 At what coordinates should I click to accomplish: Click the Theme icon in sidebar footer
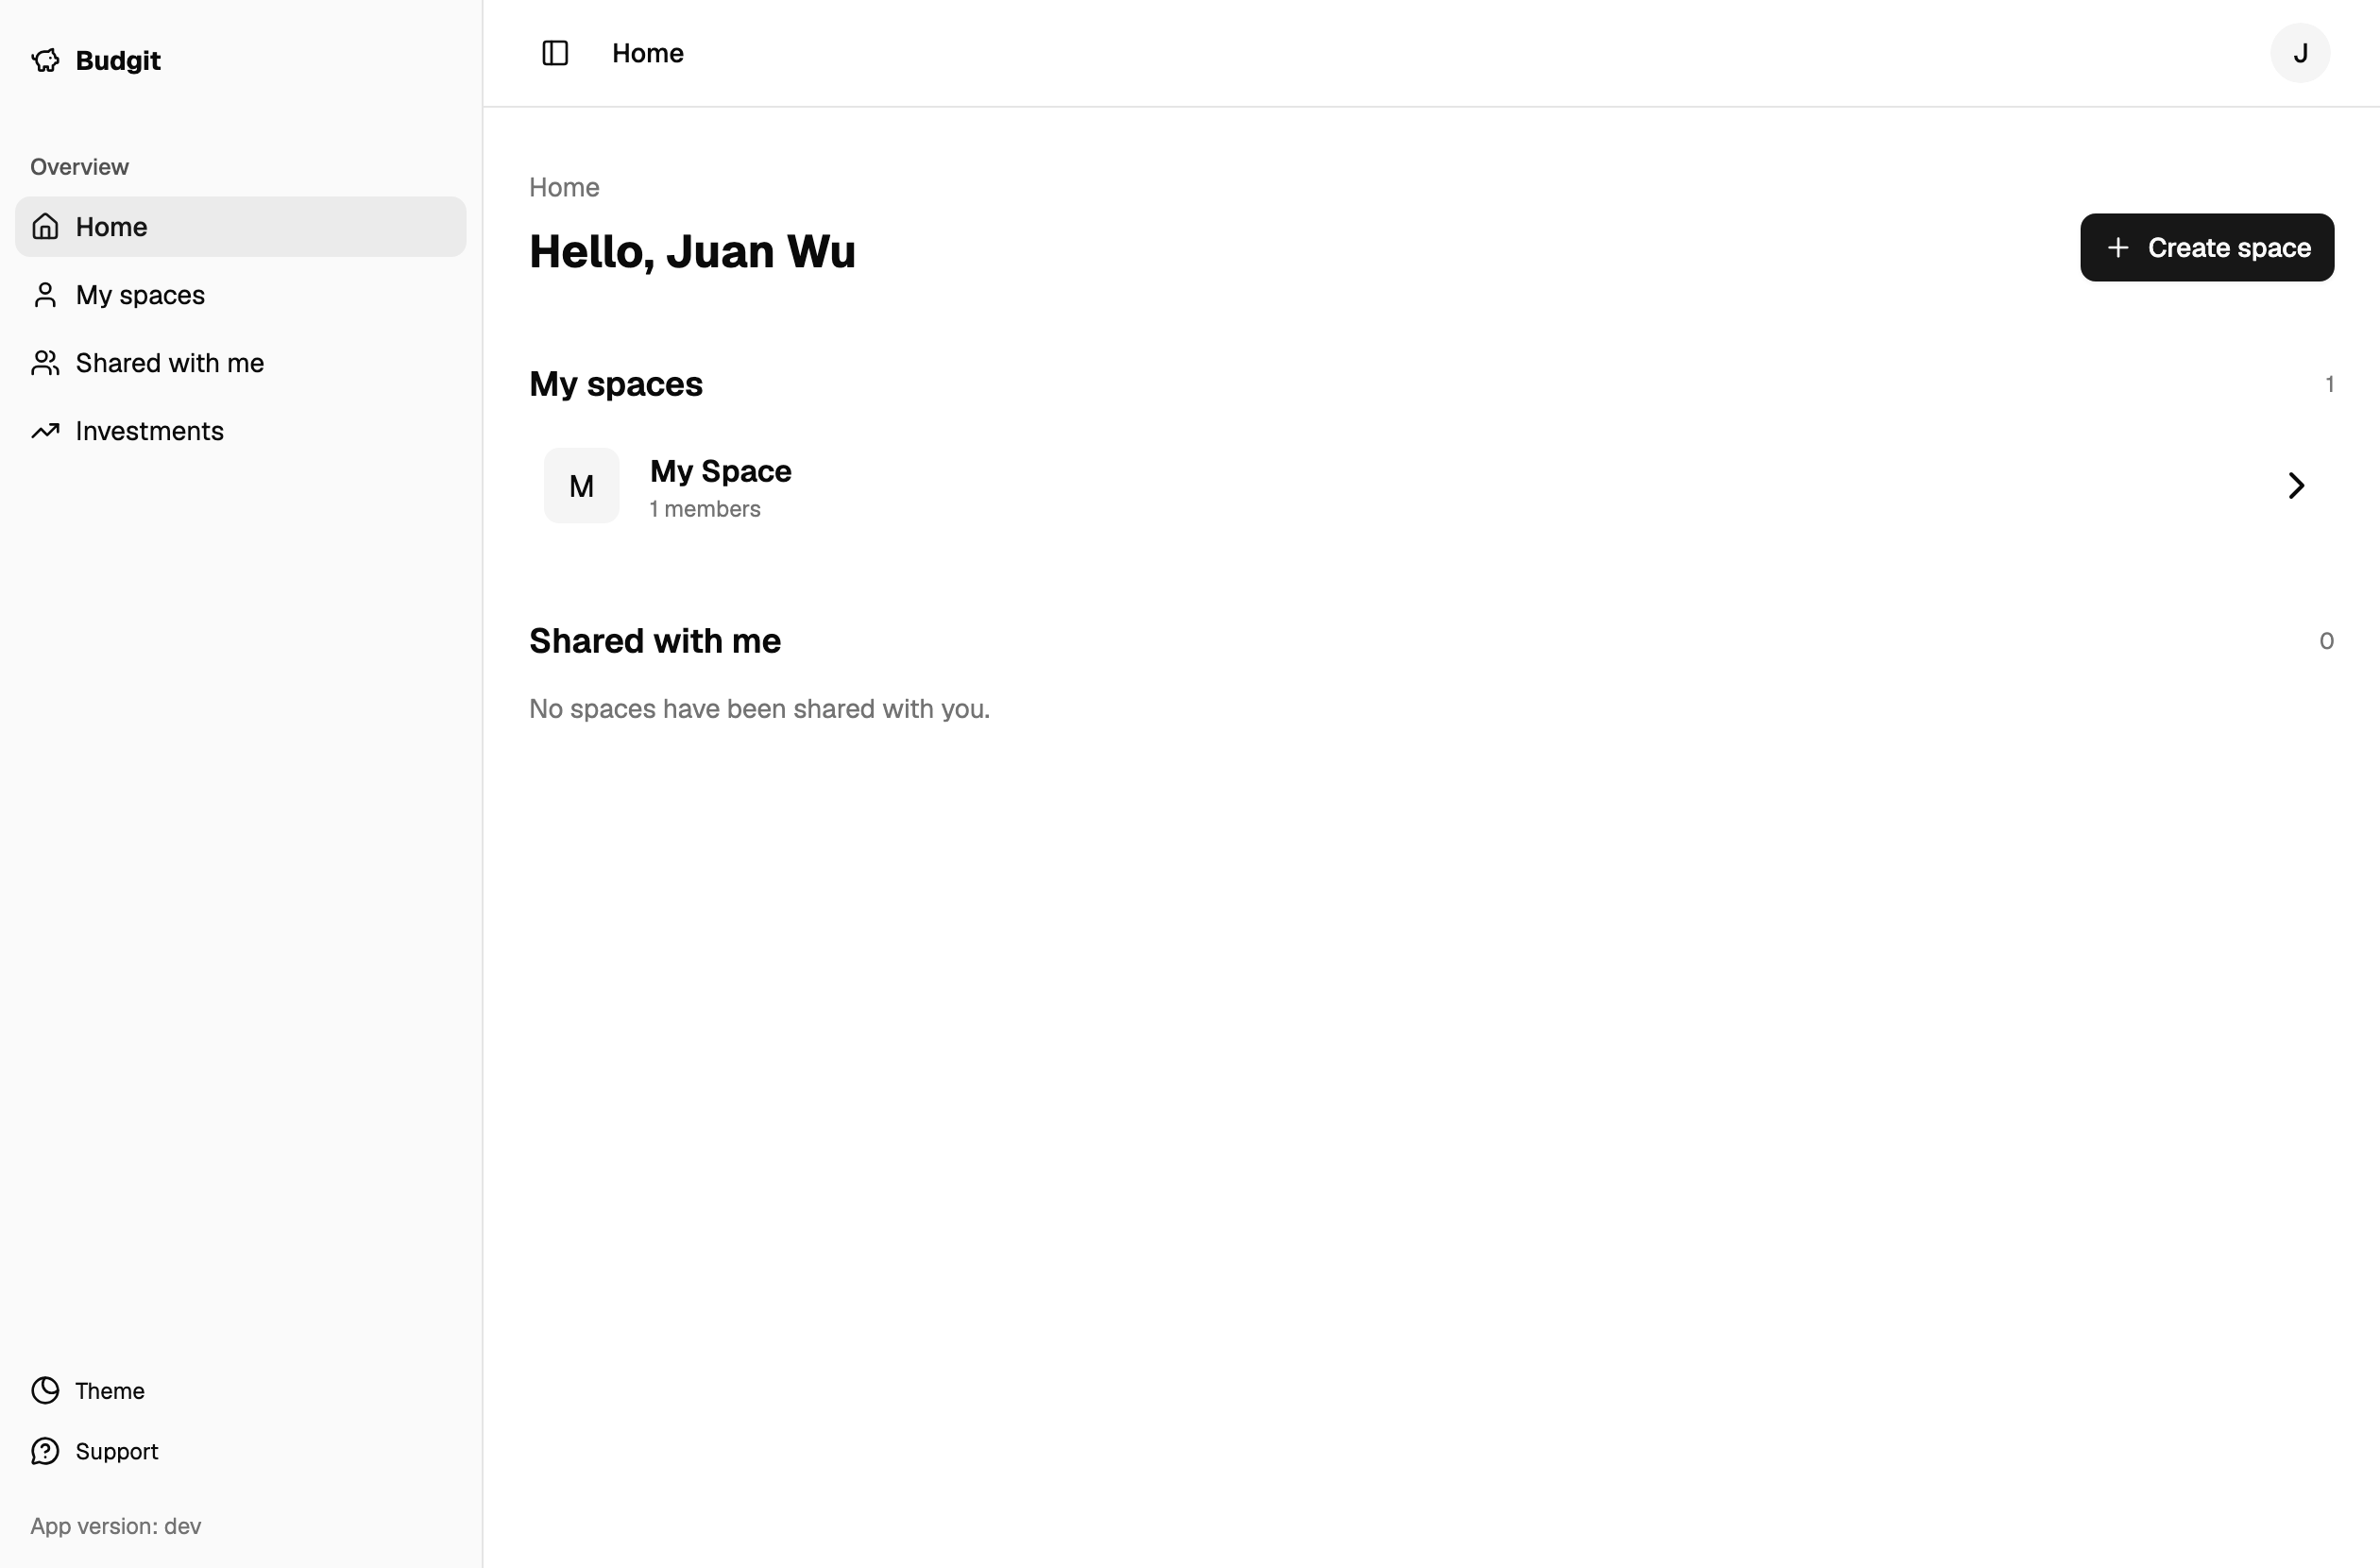pos(45,1391)
